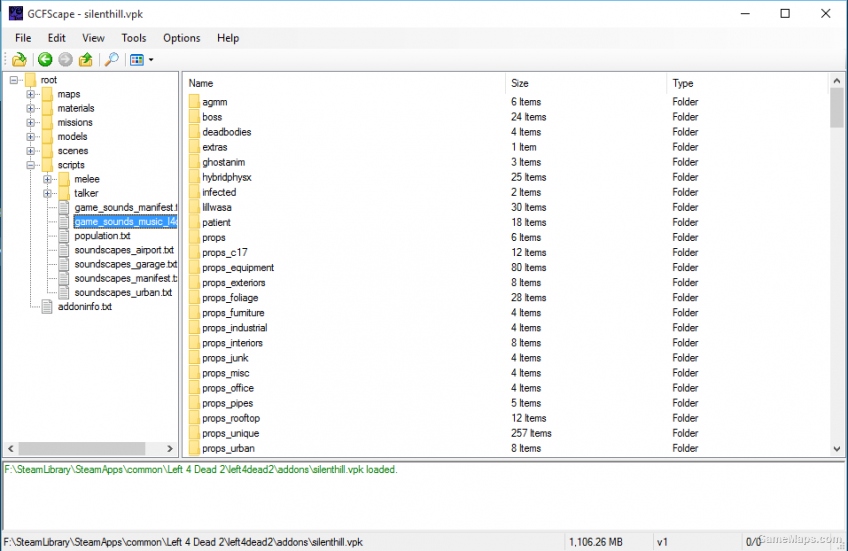The image size is (848, 551).
Task: Click the Up one folder icon
Action: coord(86,60)
